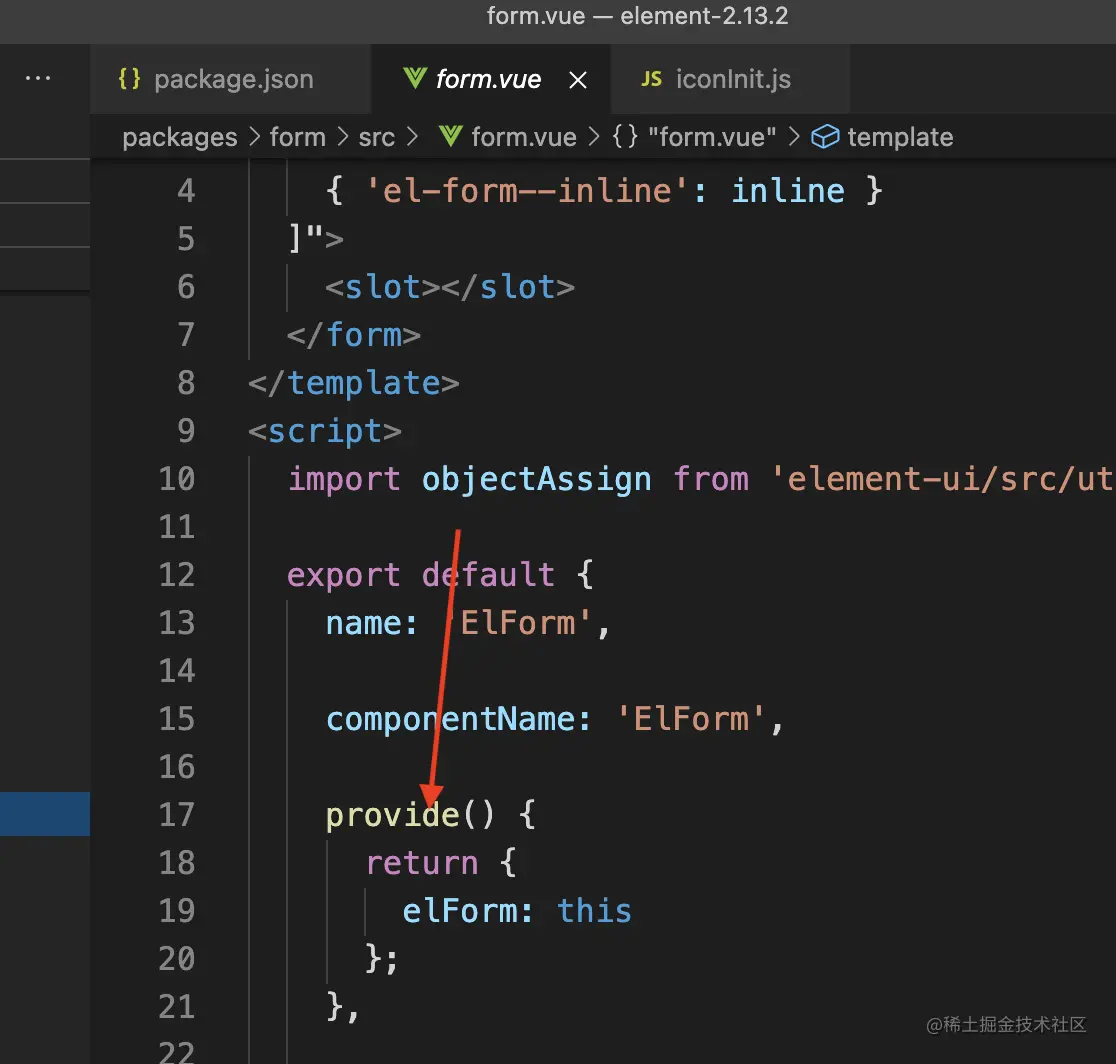Click the closing </template> tag
The image size is (1116, 1064).
(354, 383)
